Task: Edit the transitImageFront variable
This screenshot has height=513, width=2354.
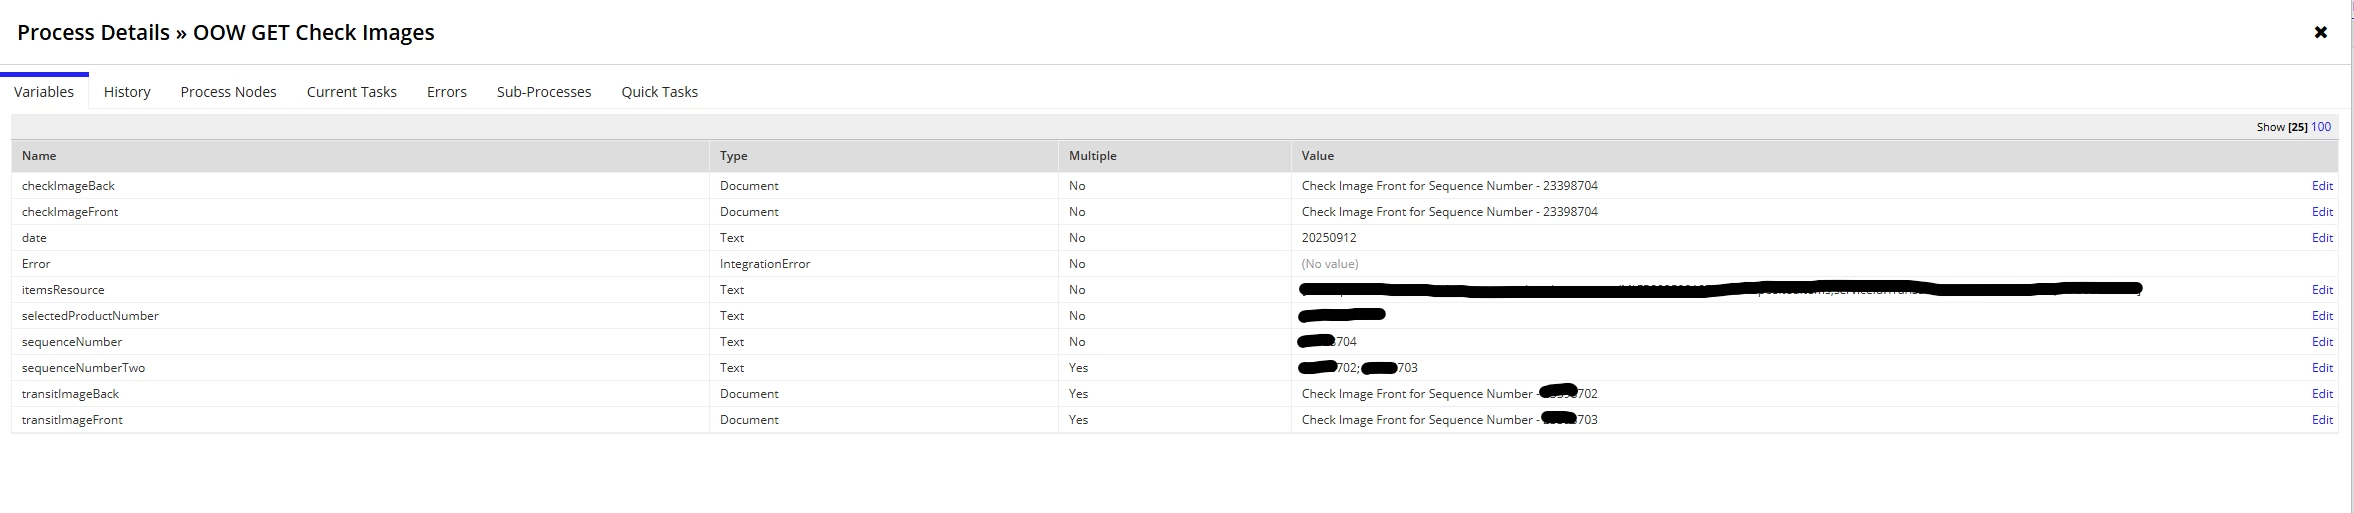Action: [x=2322, y=420]
